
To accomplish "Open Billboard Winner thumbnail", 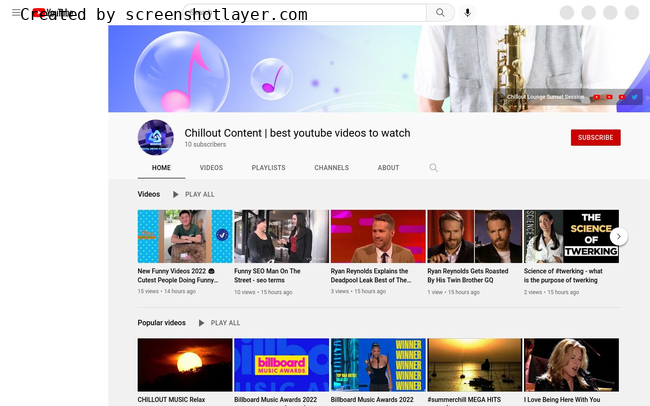I will (x=378, y=365).
